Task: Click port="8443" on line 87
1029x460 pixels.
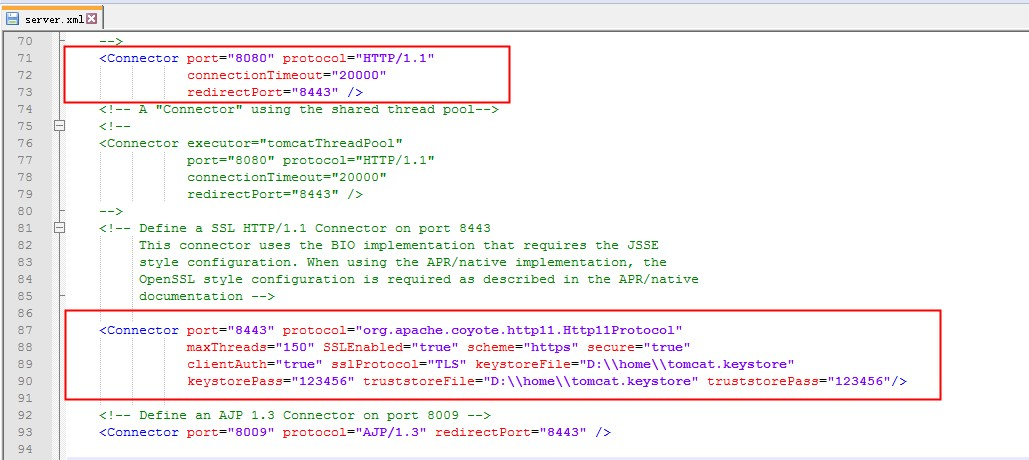Action: (x=230, y=330)
